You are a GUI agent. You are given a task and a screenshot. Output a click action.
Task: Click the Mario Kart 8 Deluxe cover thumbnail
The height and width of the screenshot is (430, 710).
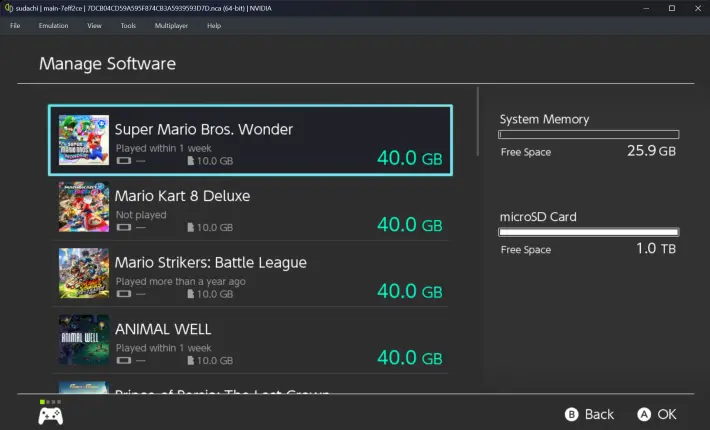pyautogui.click(x=84, y=206)
